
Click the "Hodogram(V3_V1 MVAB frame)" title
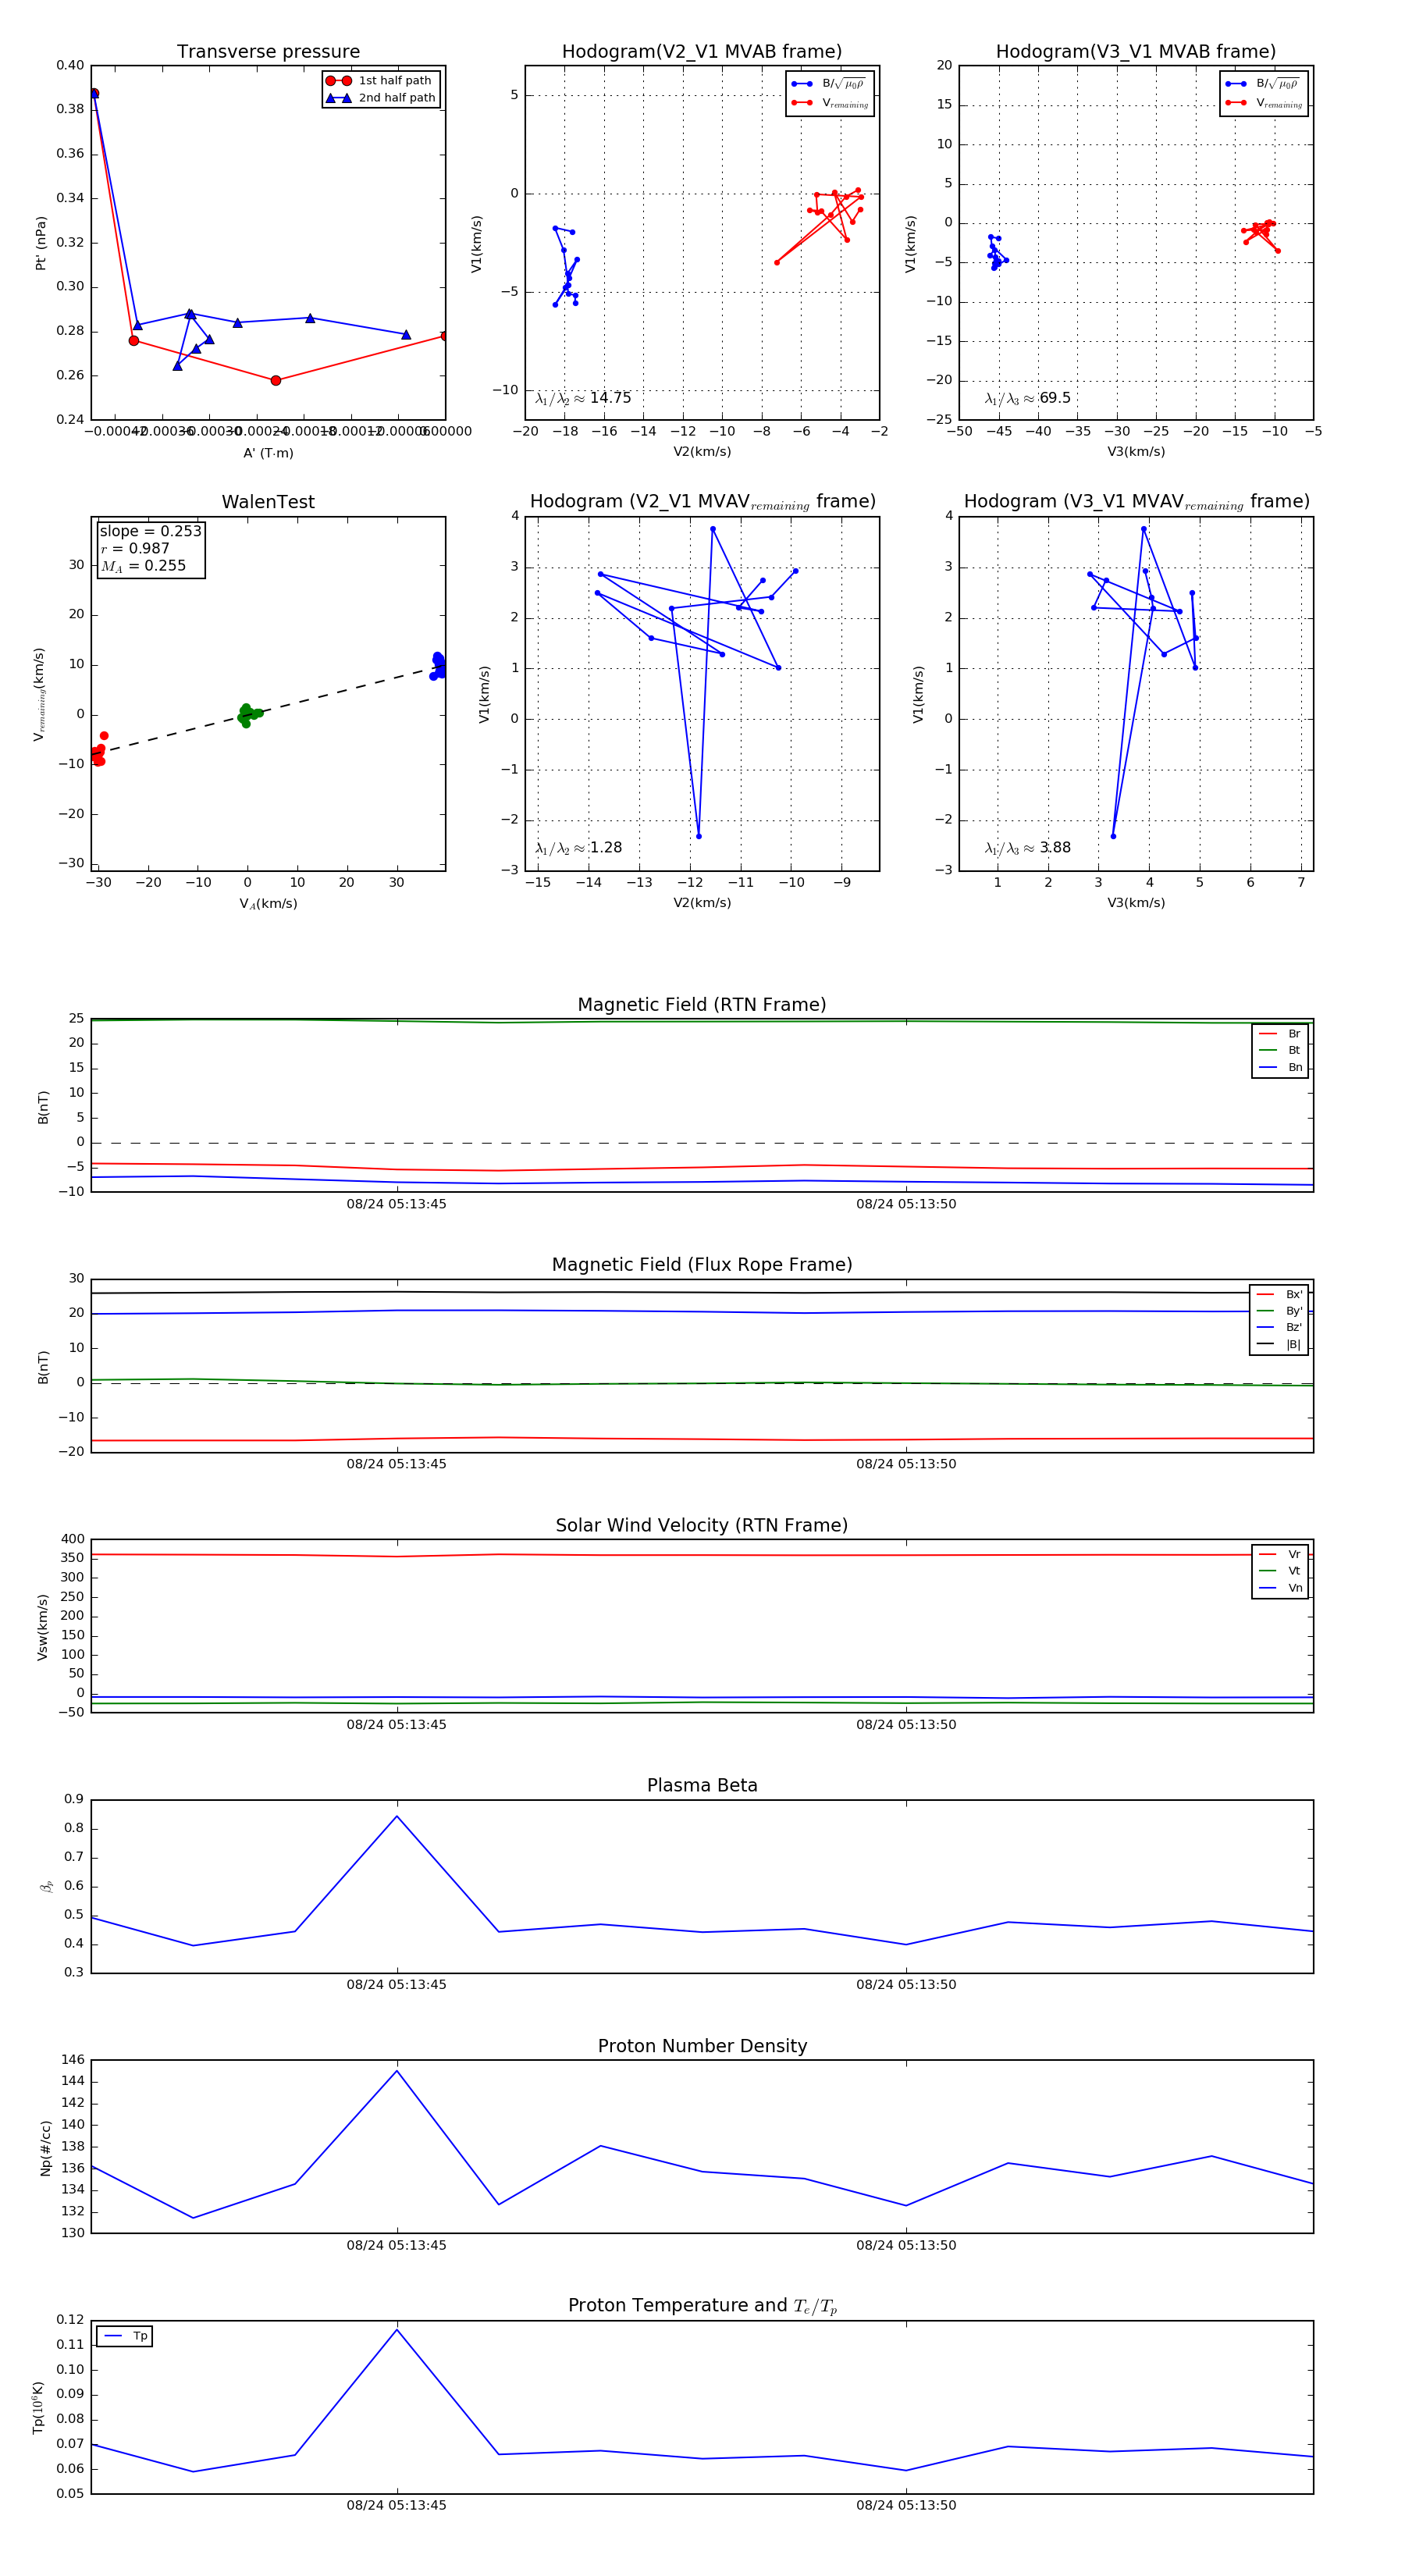click(1136, 52)
